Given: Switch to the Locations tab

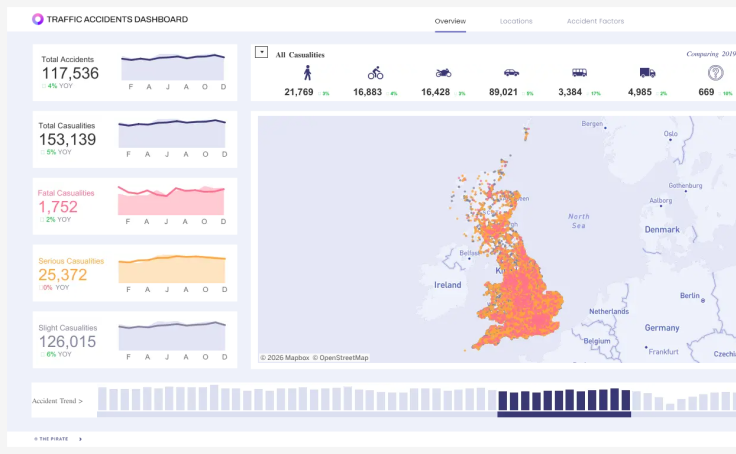Looking at the screenshot, I should click(x=516, y=21).
